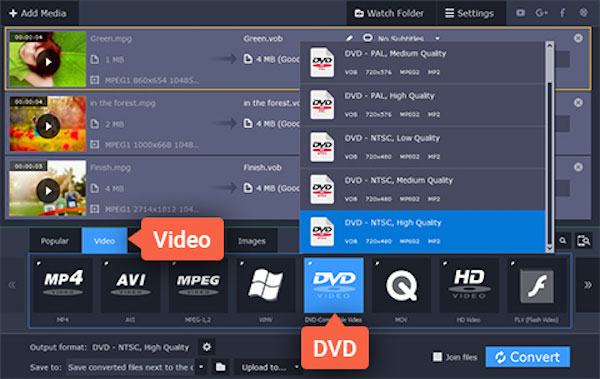Remove Green.mpg from the list
The image size is (600, 379).
point(578,38)
